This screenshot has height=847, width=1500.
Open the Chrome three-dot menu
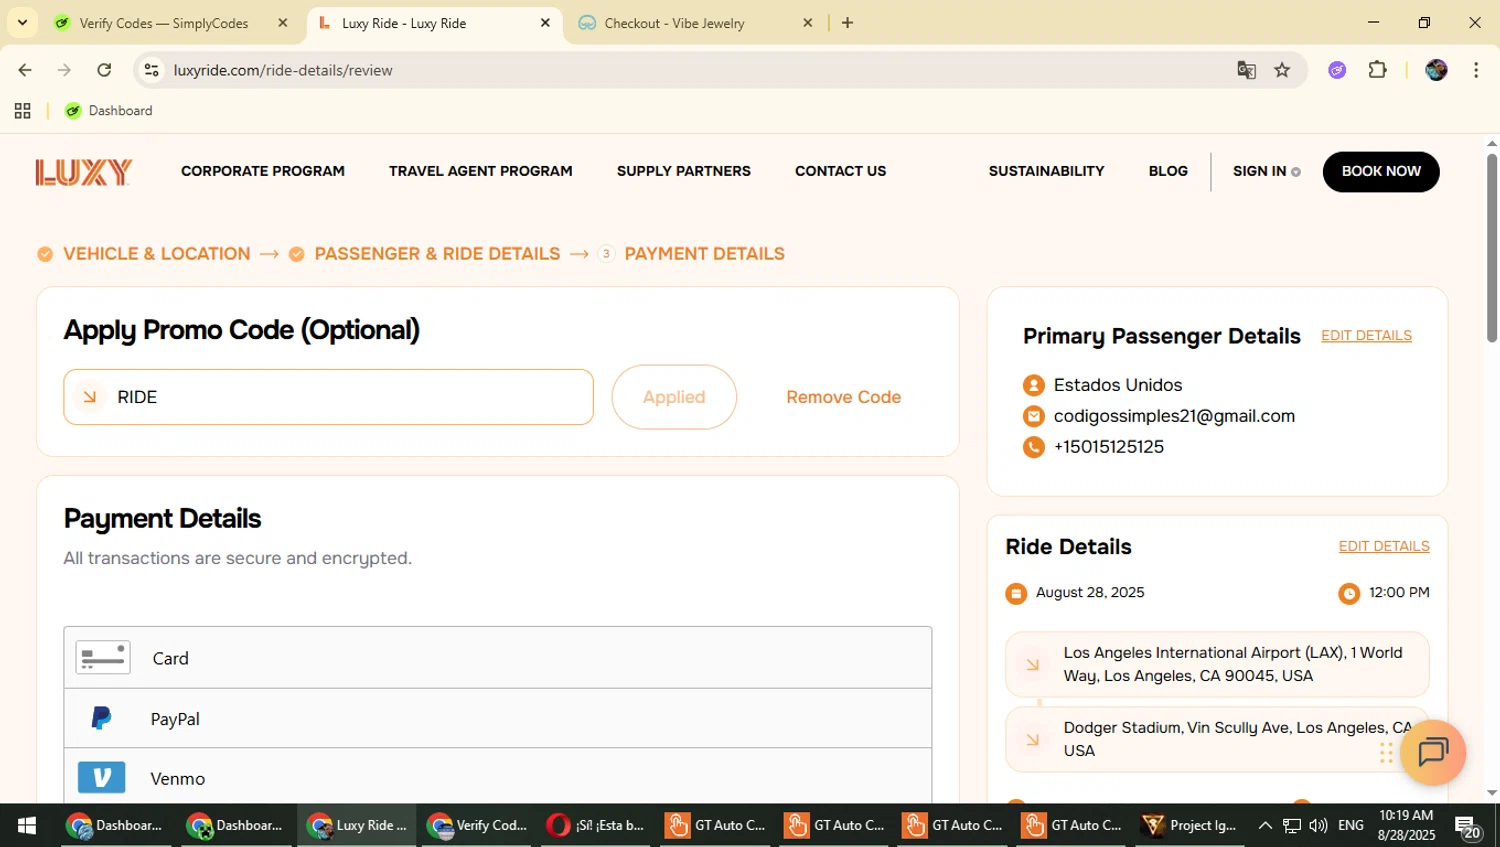1476,70
